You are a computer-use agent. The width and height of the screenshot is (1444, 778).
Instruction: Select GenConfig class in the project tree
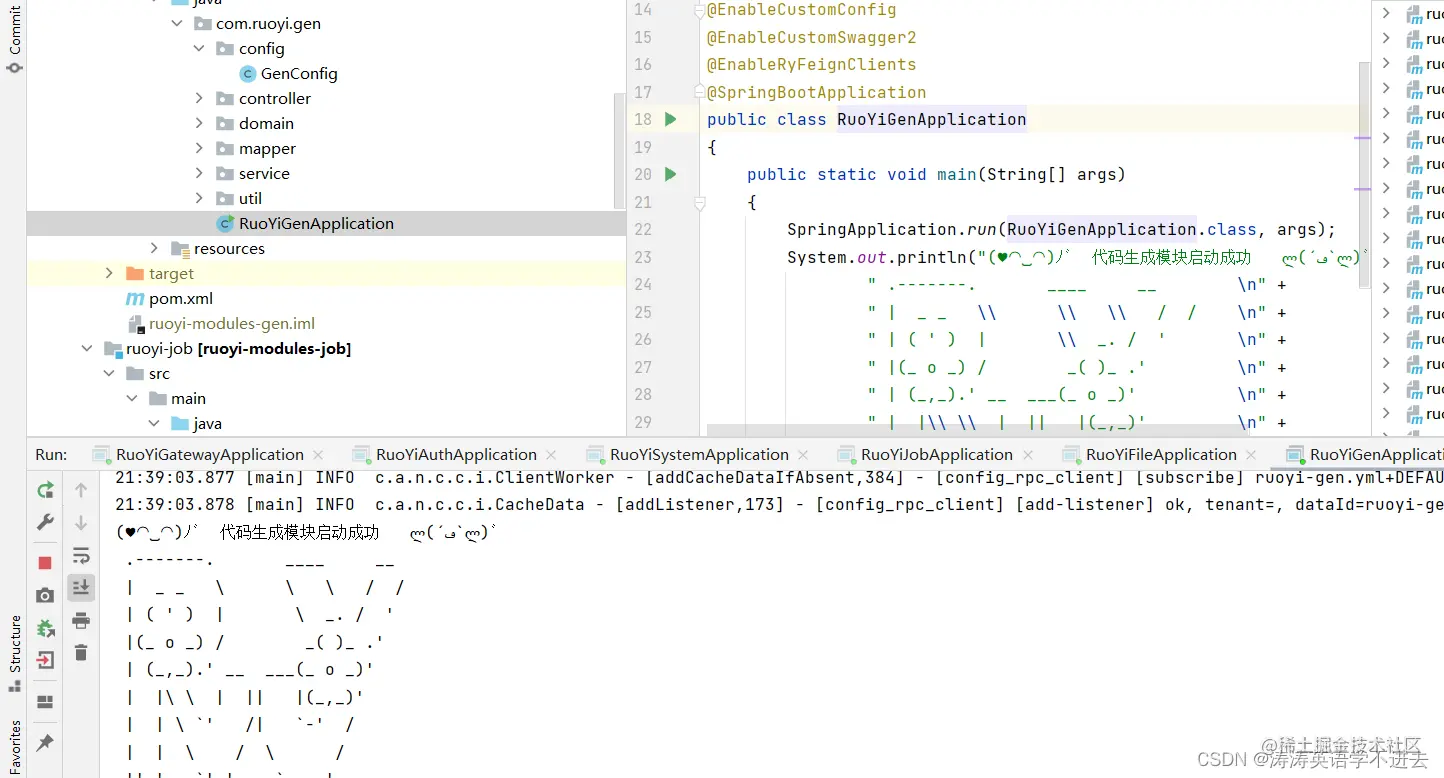[x=299, y=73]
